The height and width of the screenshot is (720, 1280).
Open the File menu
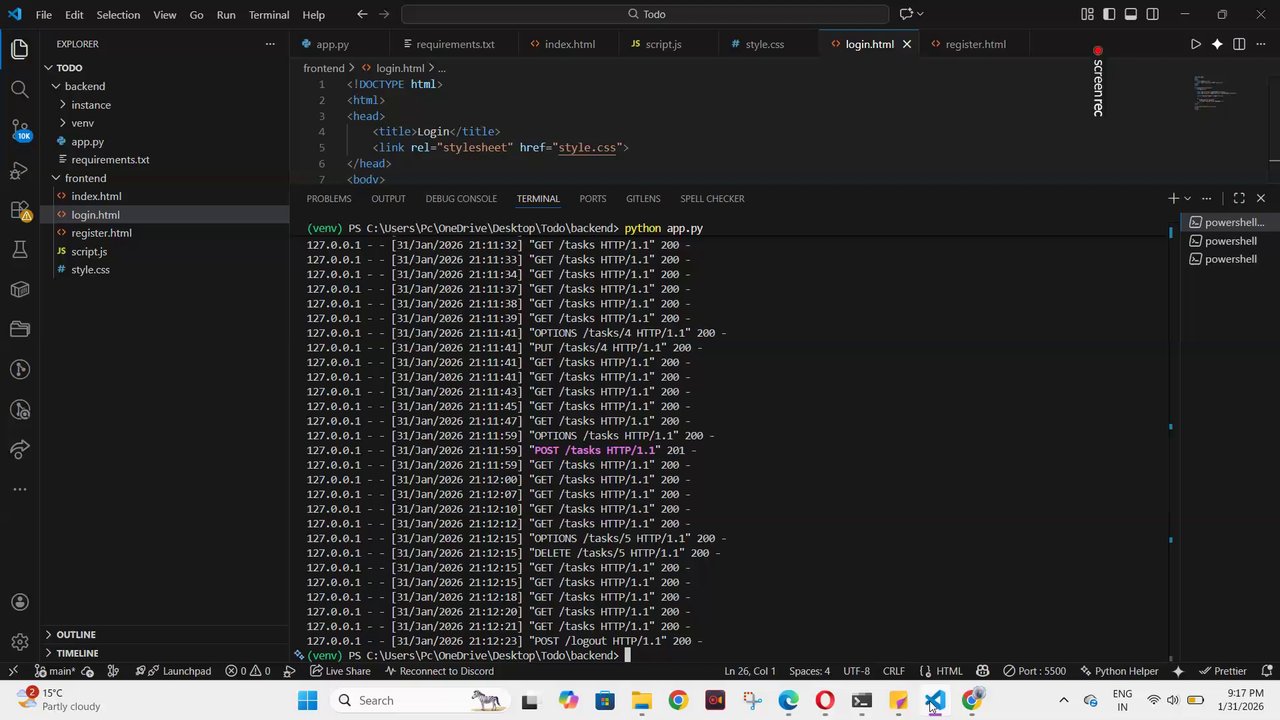point(44,15)
